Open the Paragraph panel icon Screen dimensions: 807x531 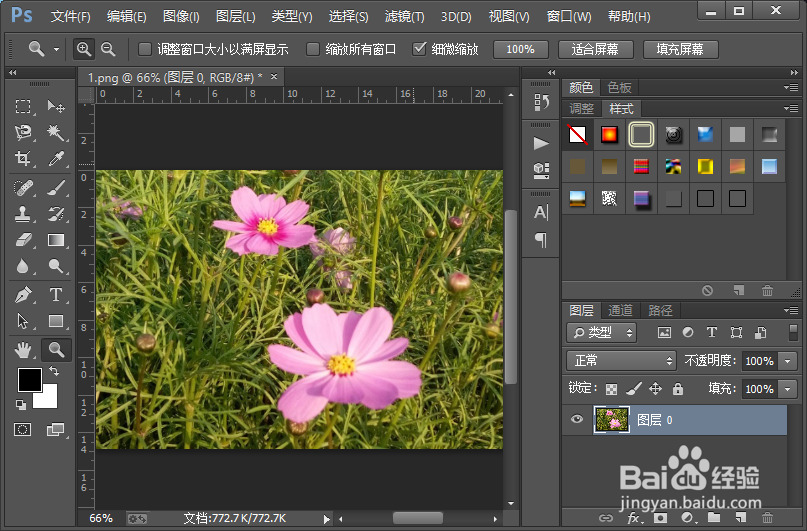(540, 240)
